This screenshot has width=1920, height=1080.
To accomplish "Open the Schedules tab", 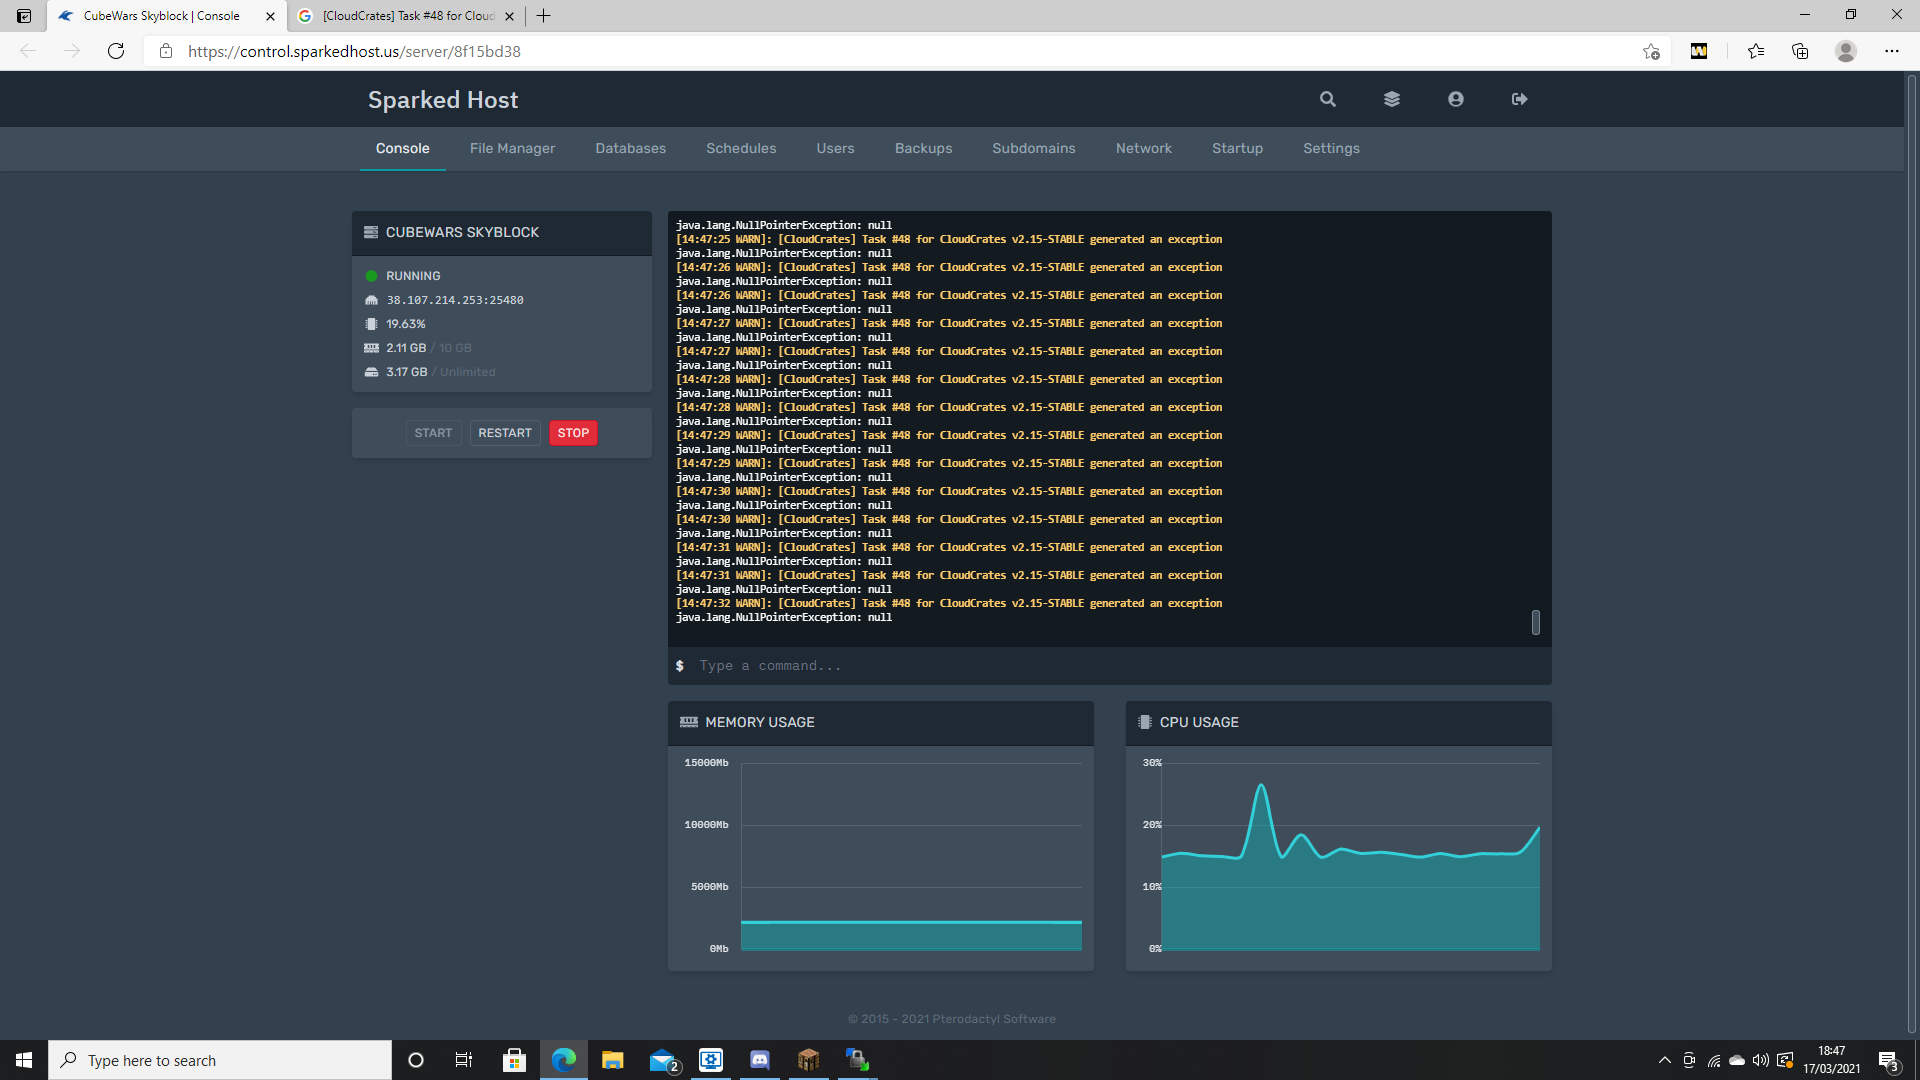I will pyautogui.click(x=740, y=148).
